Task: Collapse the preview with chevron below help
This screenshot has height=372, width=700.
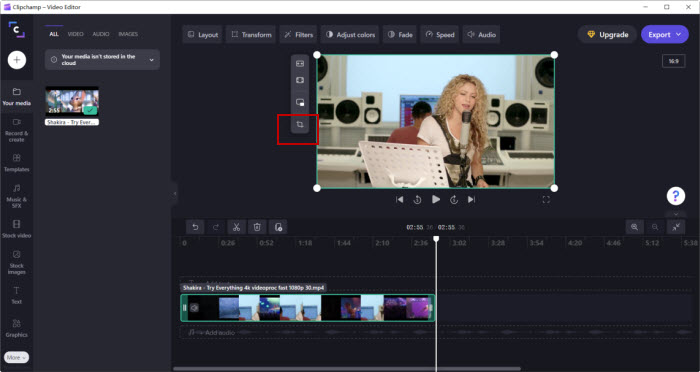Action: (x=676, y=214)
